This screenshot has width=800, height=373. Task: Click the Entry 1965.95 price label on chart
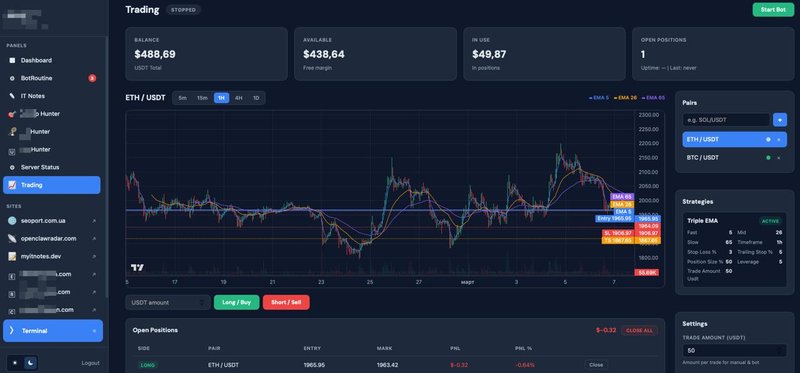(614, 218)
